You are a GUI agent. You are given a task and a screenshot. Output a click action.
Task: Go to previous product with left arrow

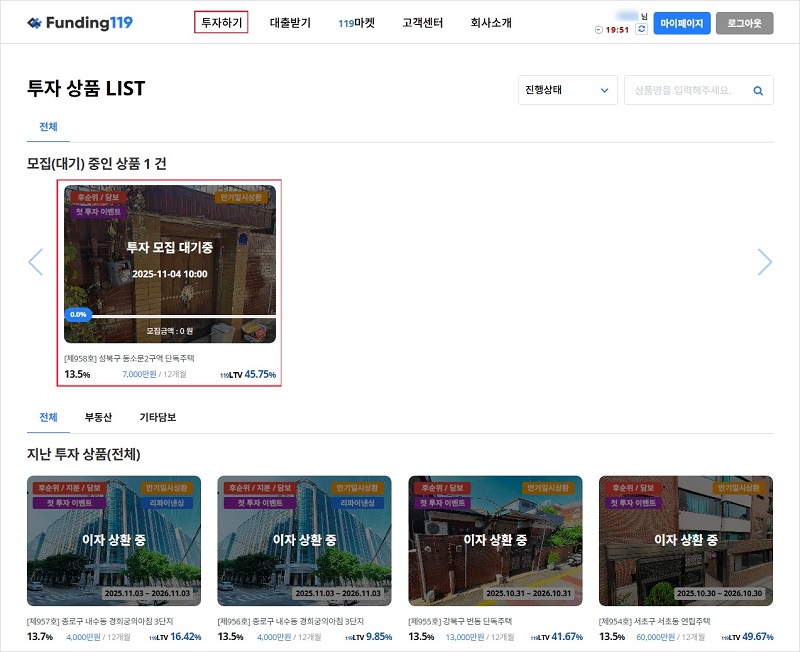pos(36,262)
